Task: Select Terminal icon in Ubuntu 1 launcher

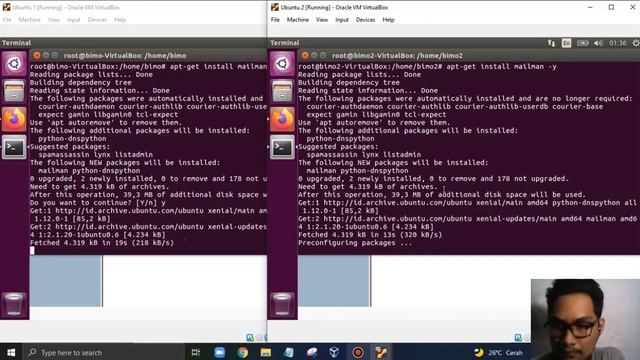Action: tap(14, 147)
